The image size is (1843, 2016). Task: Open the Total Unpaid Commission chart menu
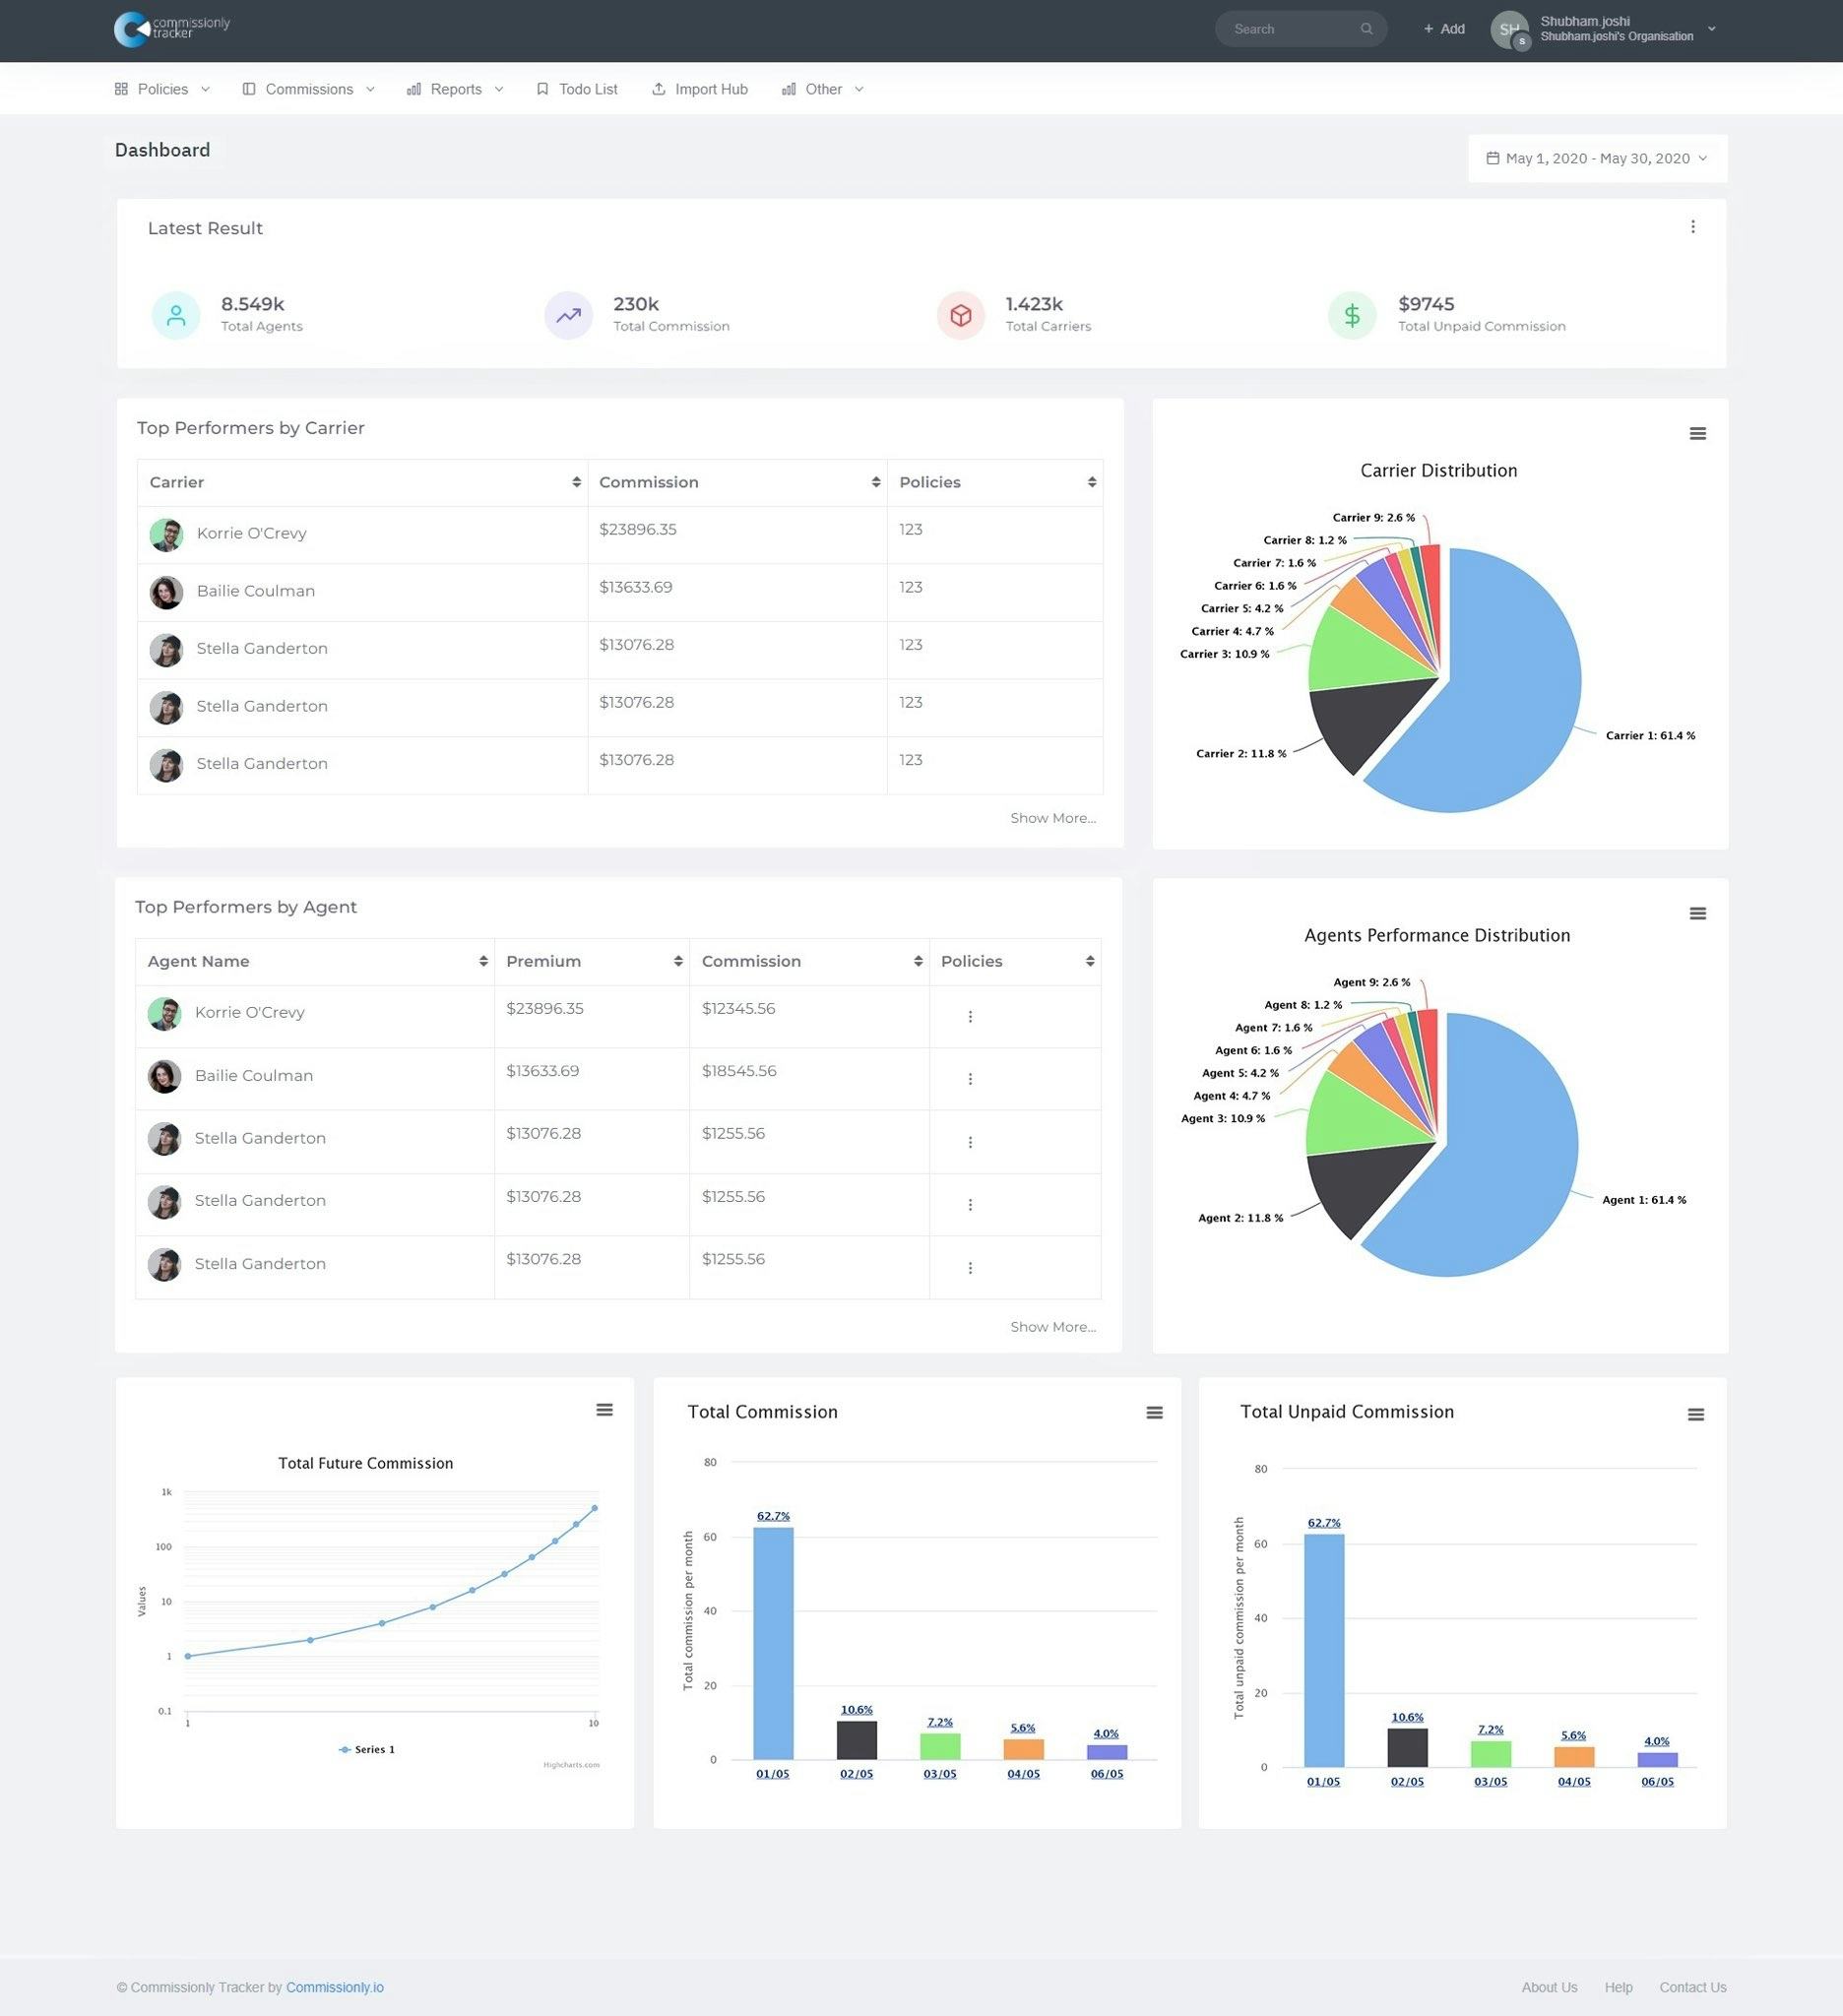pos(1696,1414)
